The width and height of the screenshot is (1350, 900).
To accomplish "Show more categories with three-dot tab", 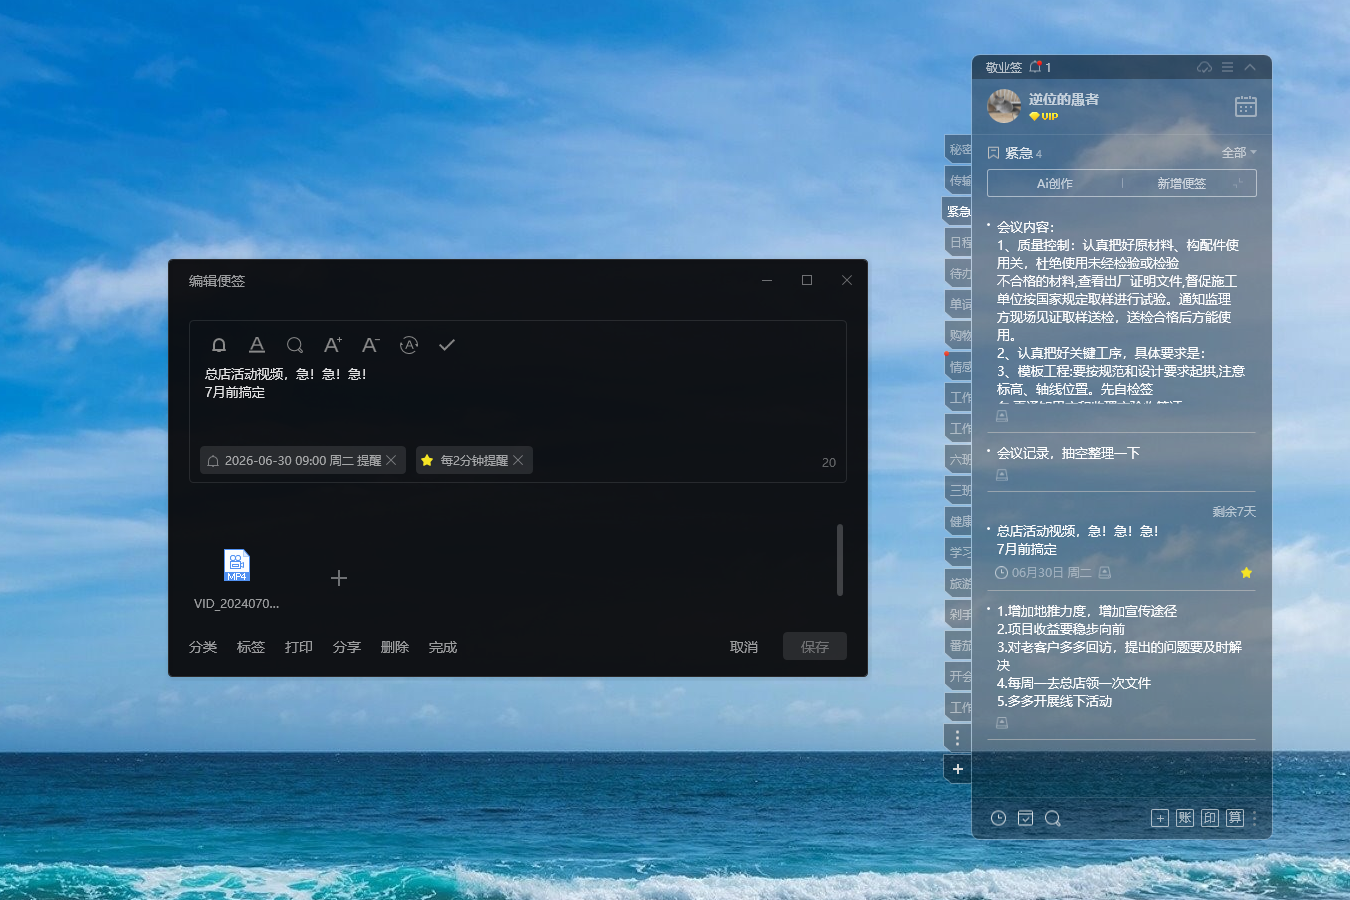I will click(x=958, y=738).
